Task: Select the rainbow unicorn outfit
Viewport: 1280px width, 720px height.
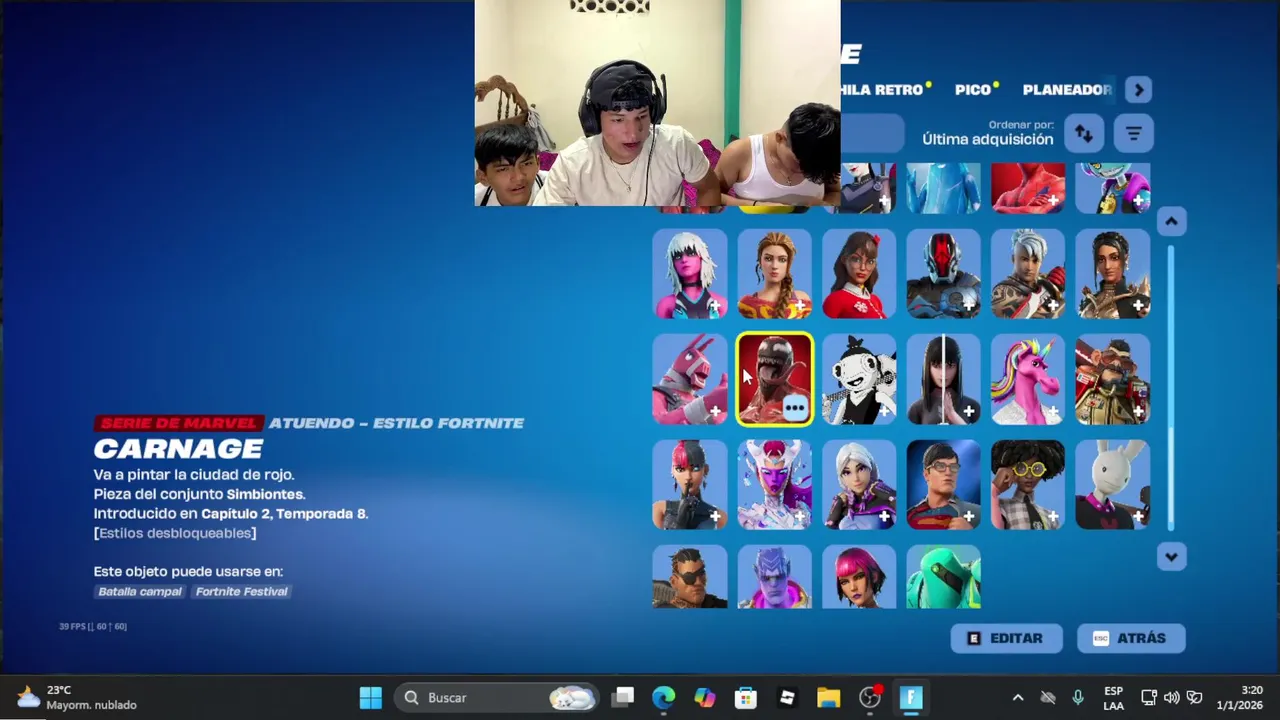Action: pos(1028,379)
